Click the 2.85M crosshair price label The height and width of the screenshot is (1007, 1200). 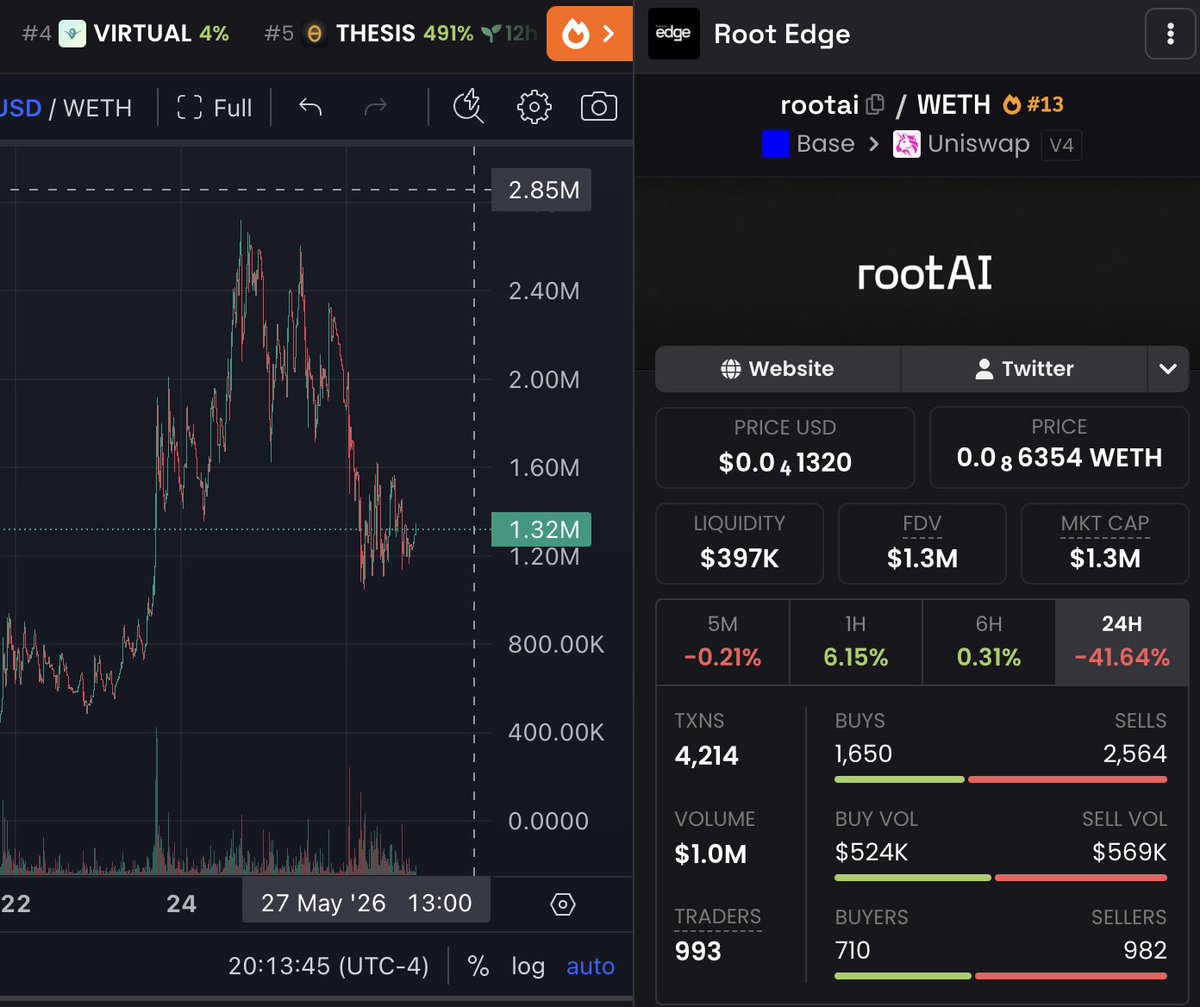[542, 190]
